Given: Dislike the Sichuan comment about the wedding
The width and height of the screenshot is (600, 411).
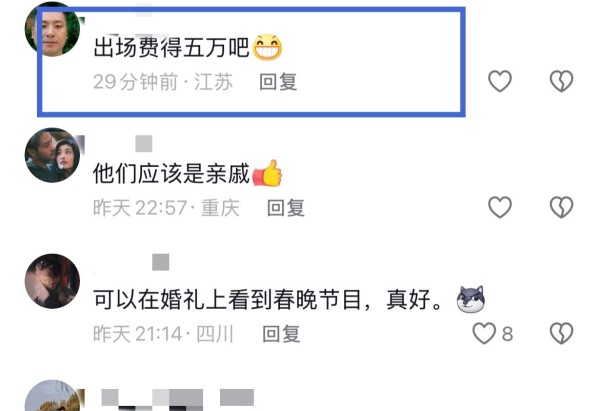Looking at the screenshot, I should pos(561,333).
